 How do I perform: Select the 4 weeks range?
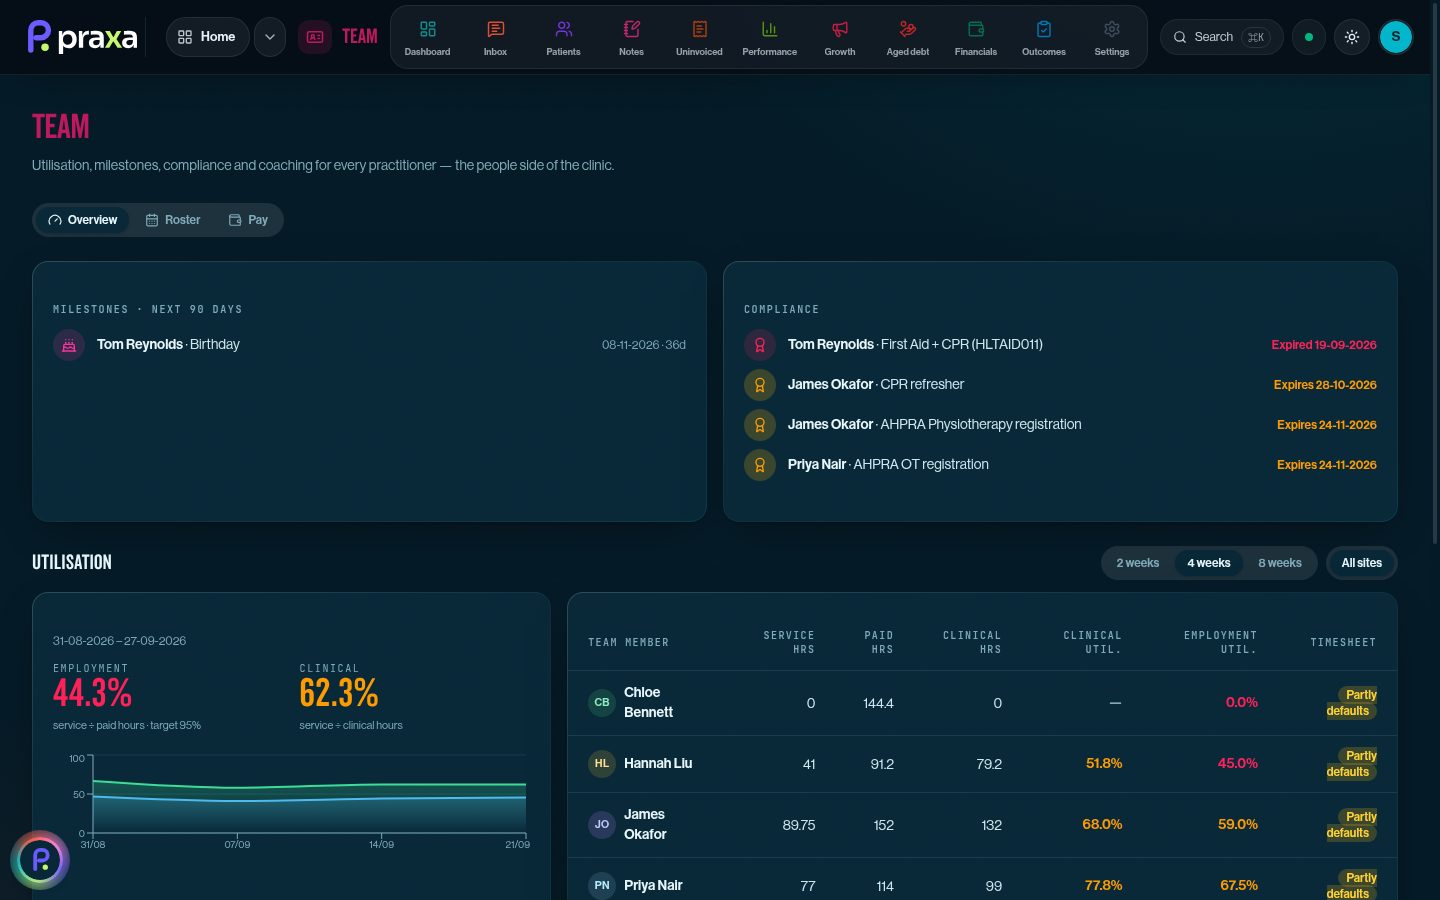click(x=1209, y=563)
